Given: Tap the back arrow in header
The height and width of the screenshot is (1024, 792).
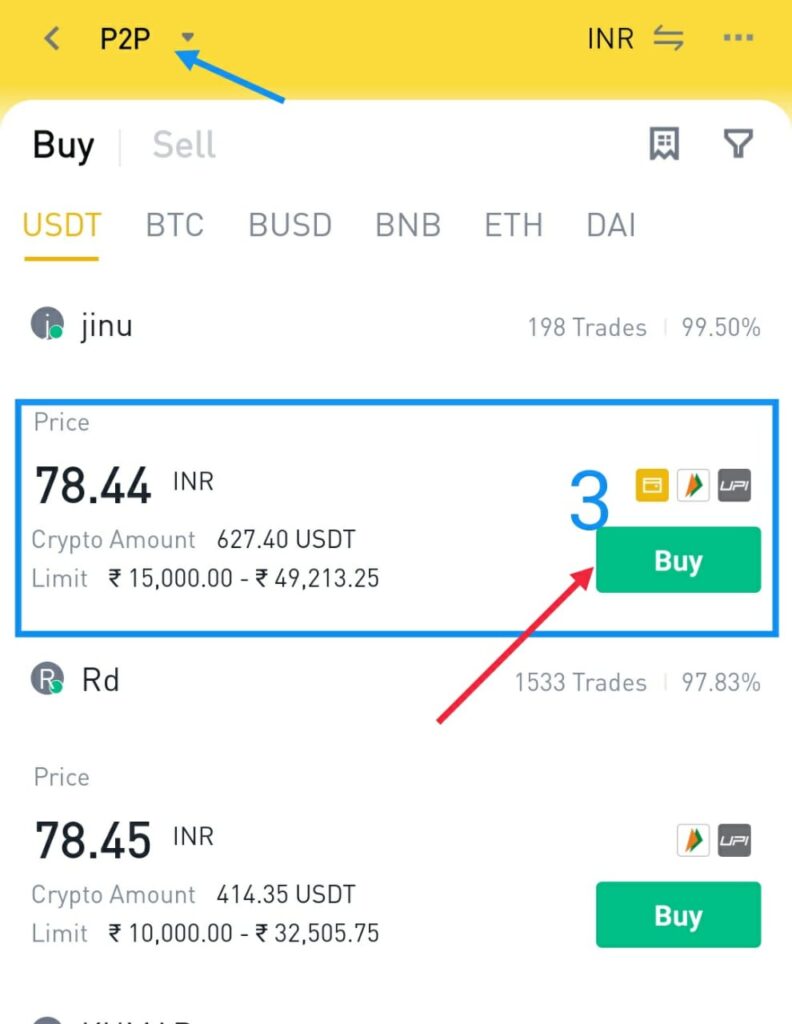Looking at the screenshot, I should (x=52, y=39).
